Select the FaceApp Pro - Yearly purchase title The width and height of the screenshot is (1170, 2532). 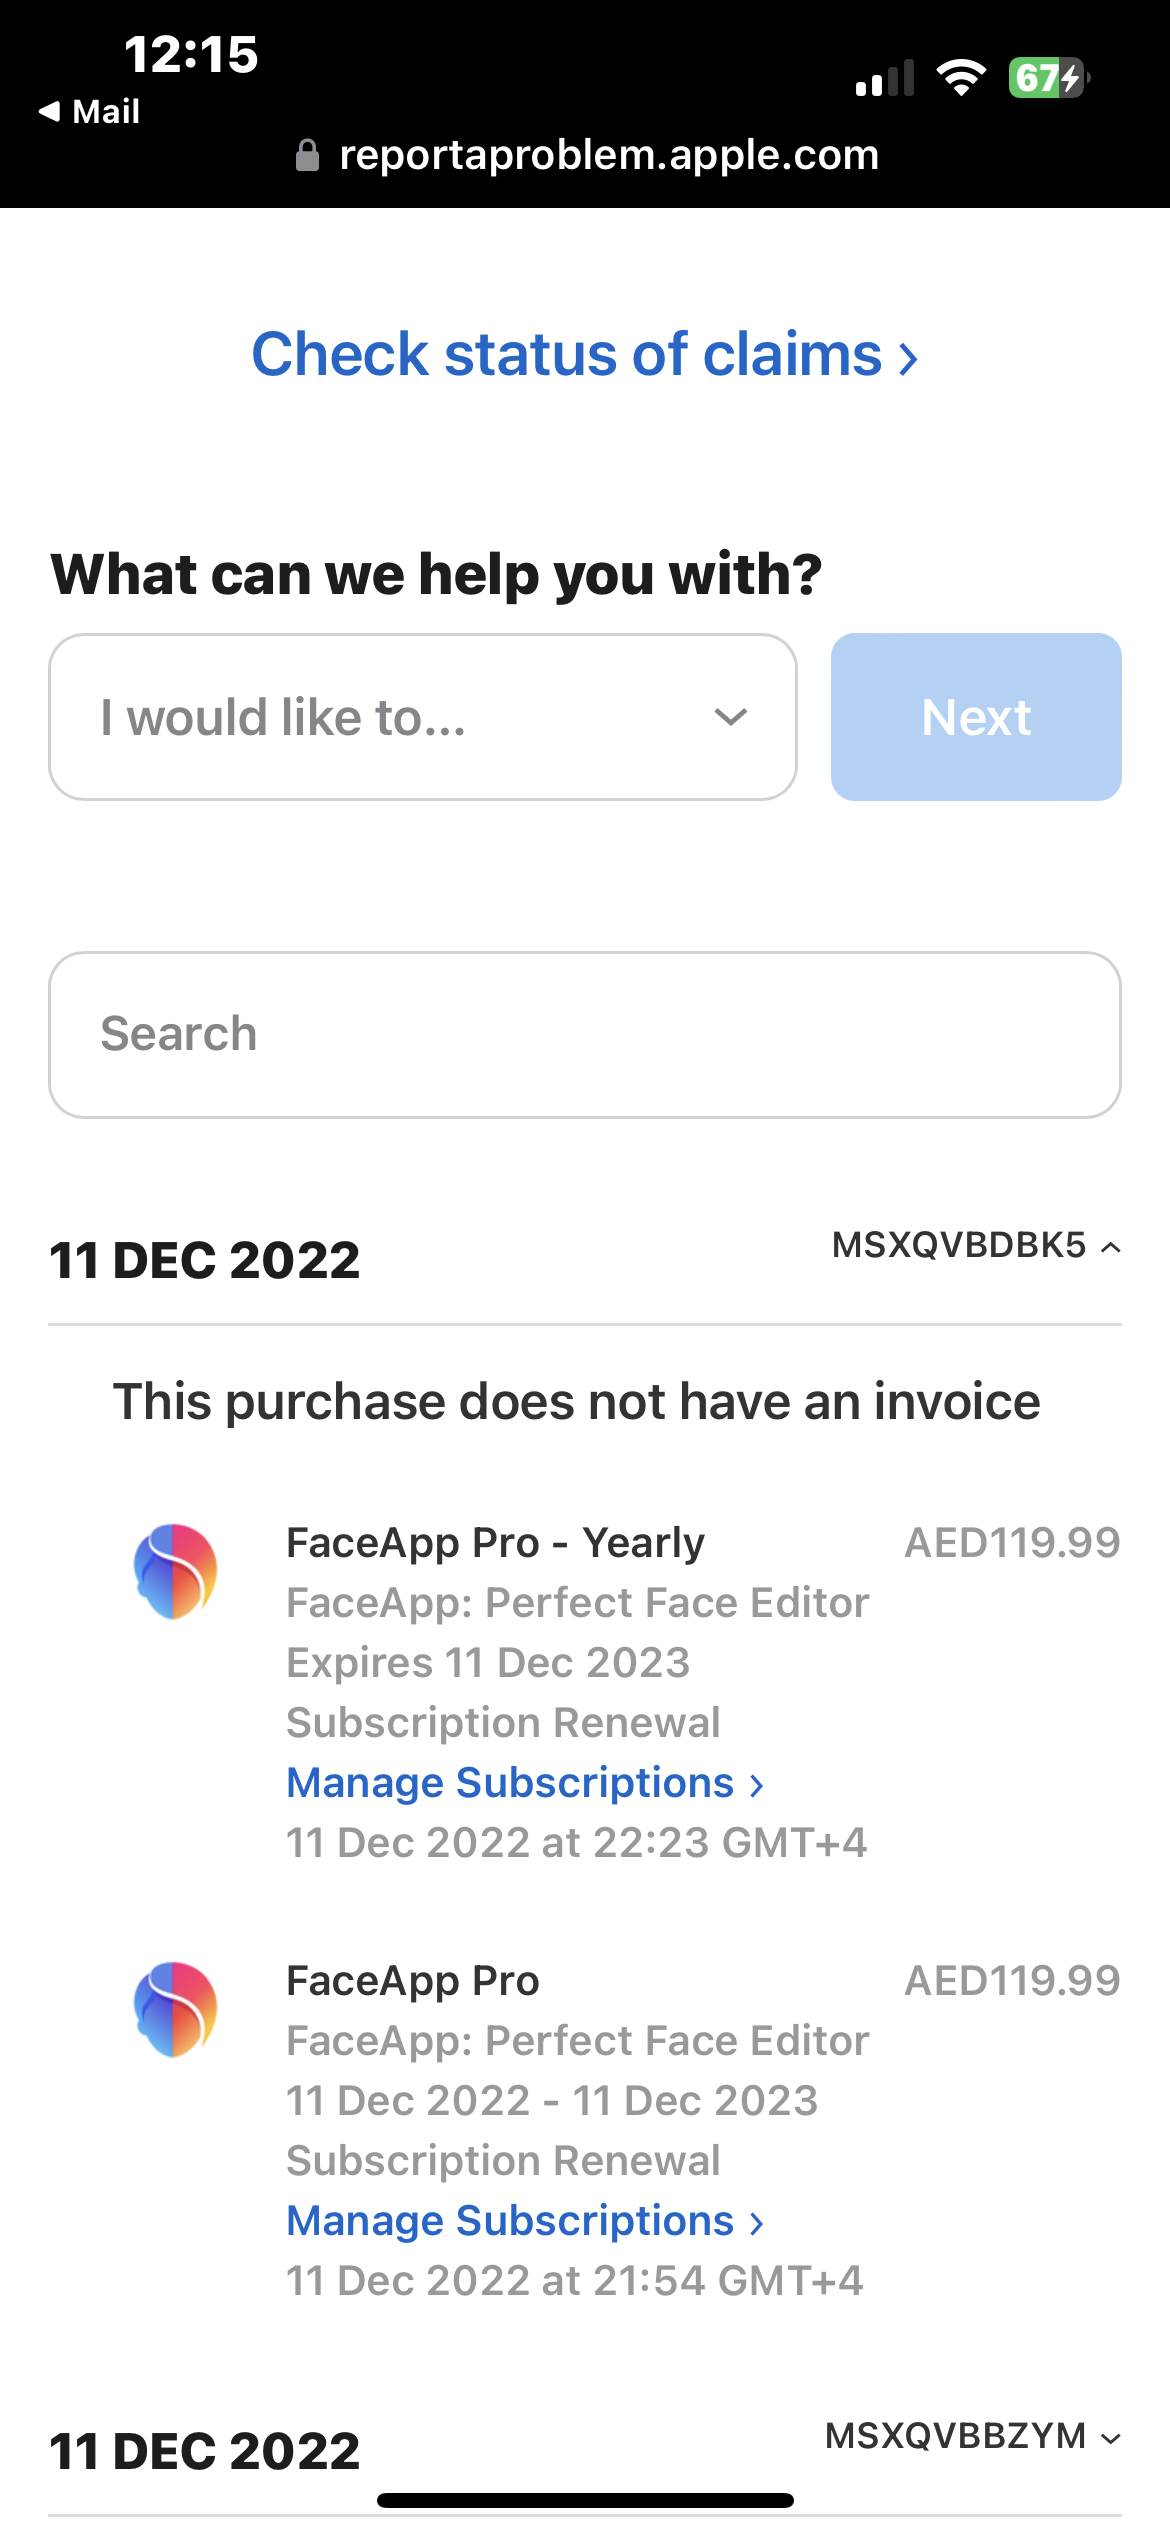pyautogui.click(x=495, y=1543)
